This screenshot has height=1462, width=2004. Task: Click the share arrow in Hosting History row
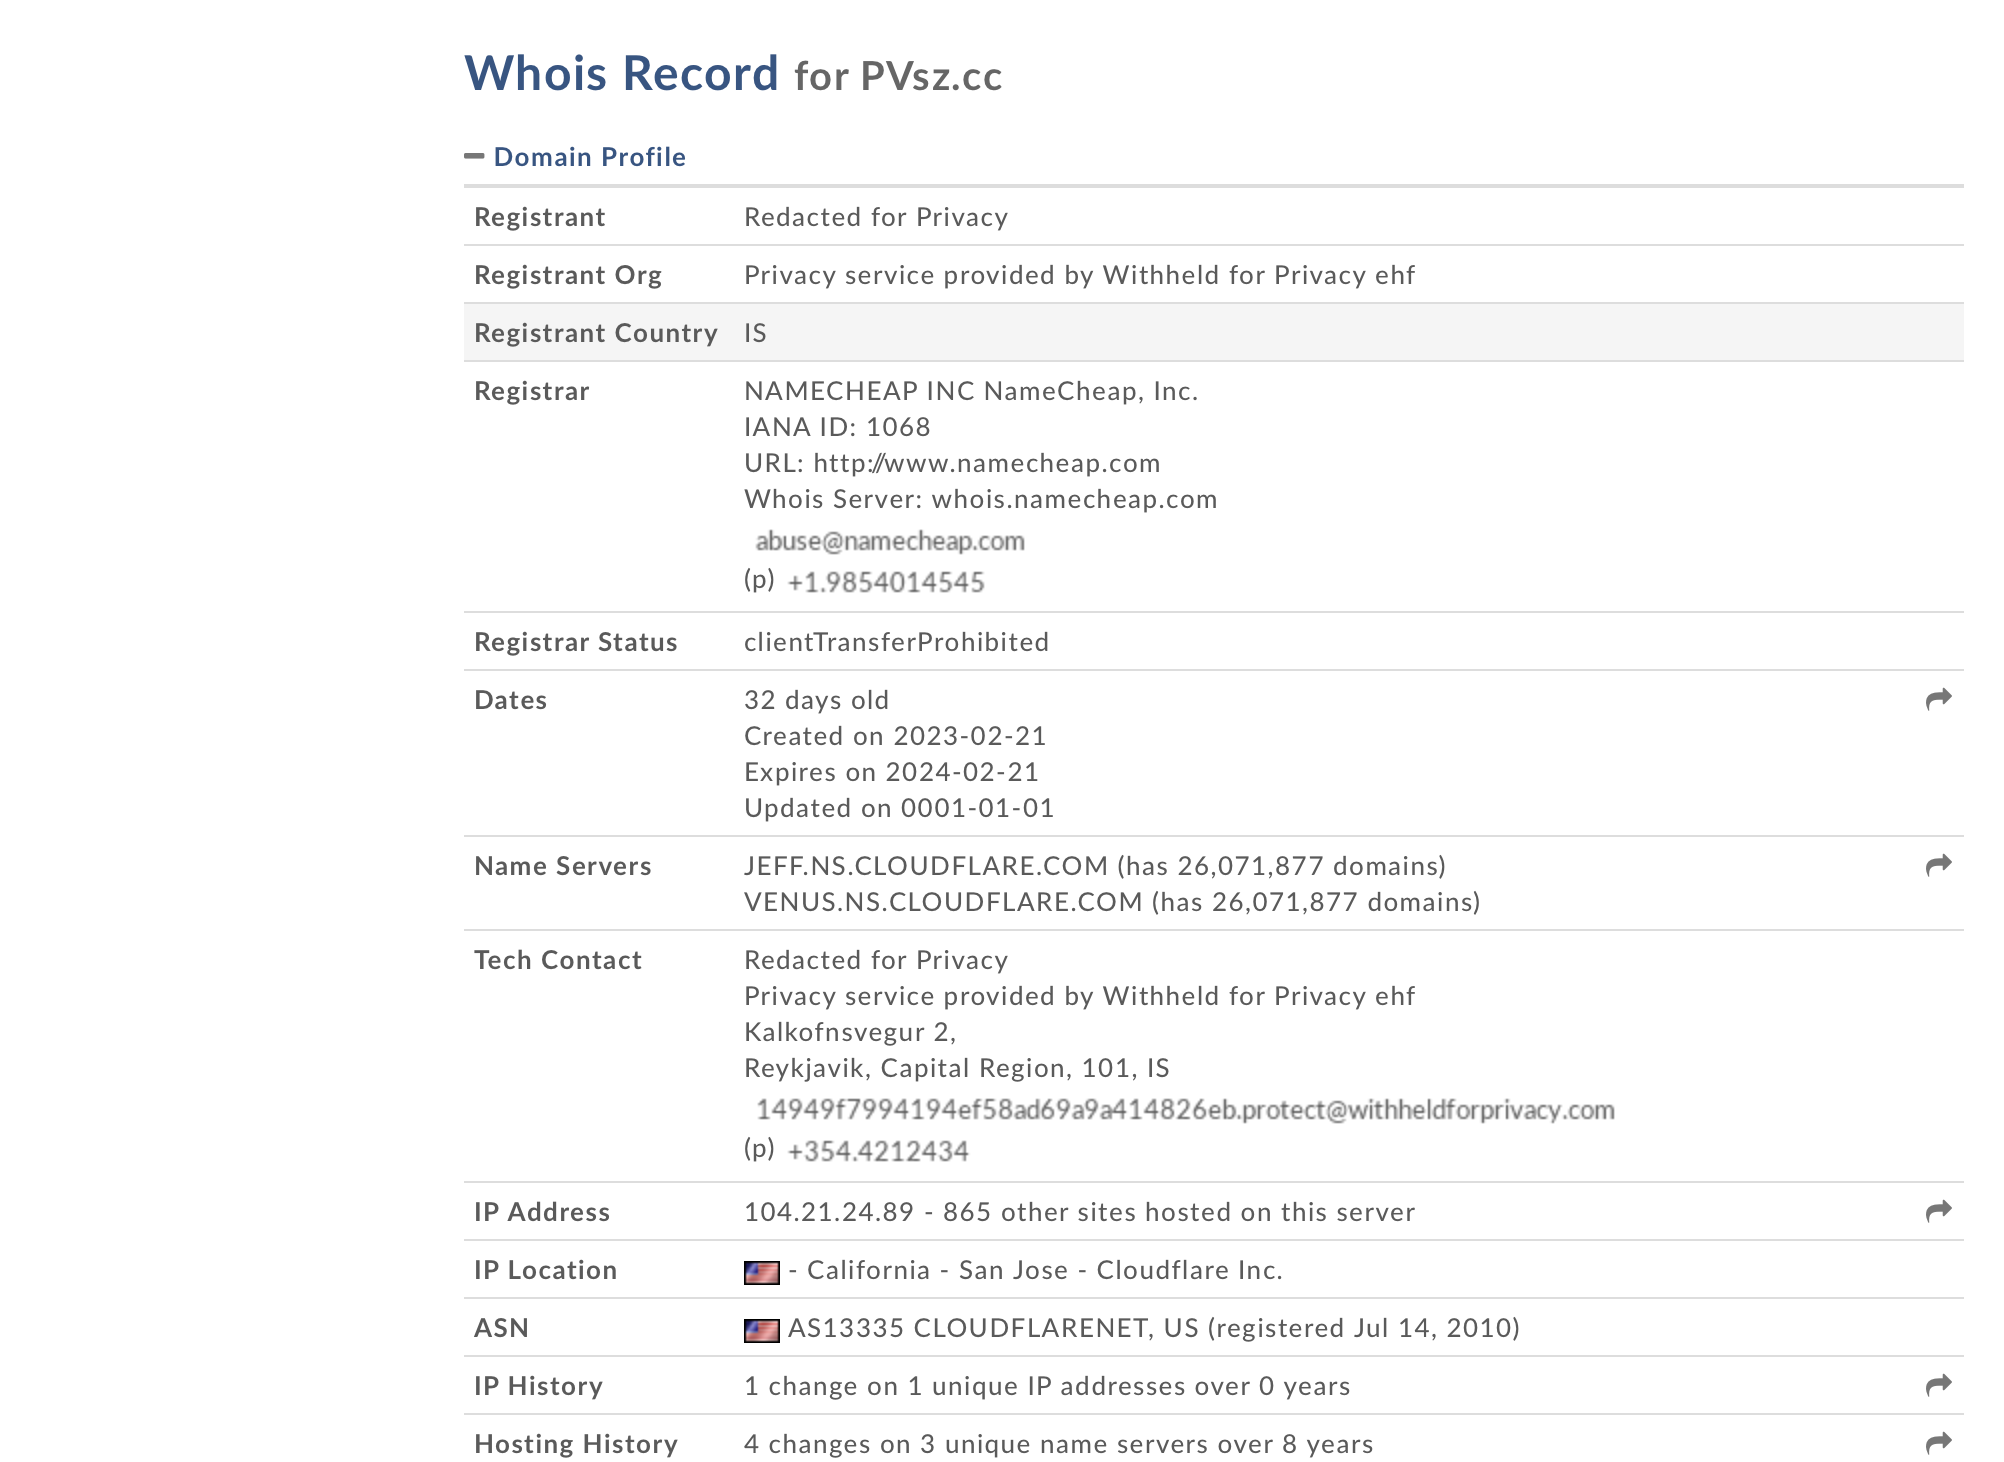pos(1938,1443)
